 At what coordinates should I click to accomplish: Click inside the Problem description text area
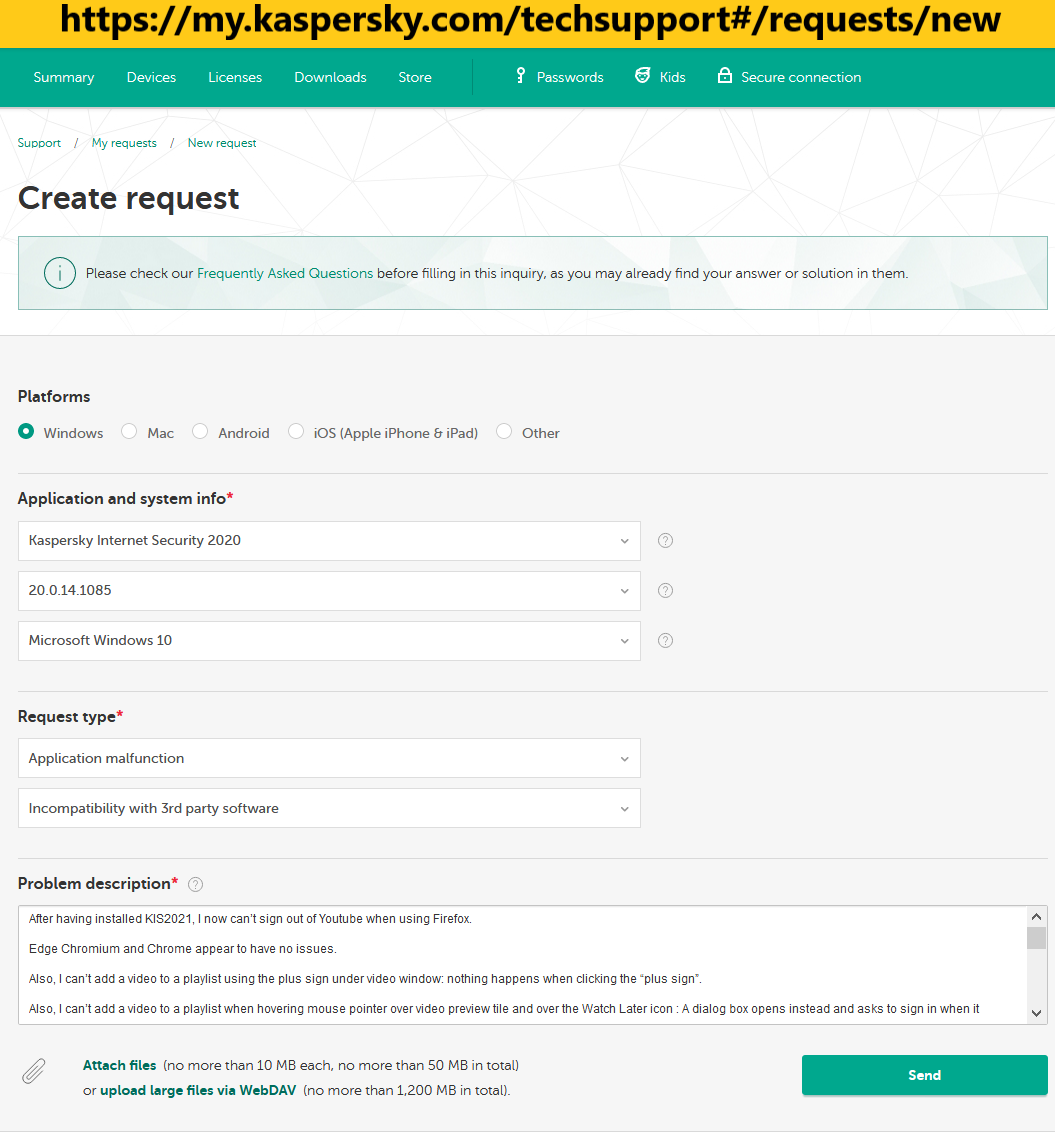tap(520, 964)
